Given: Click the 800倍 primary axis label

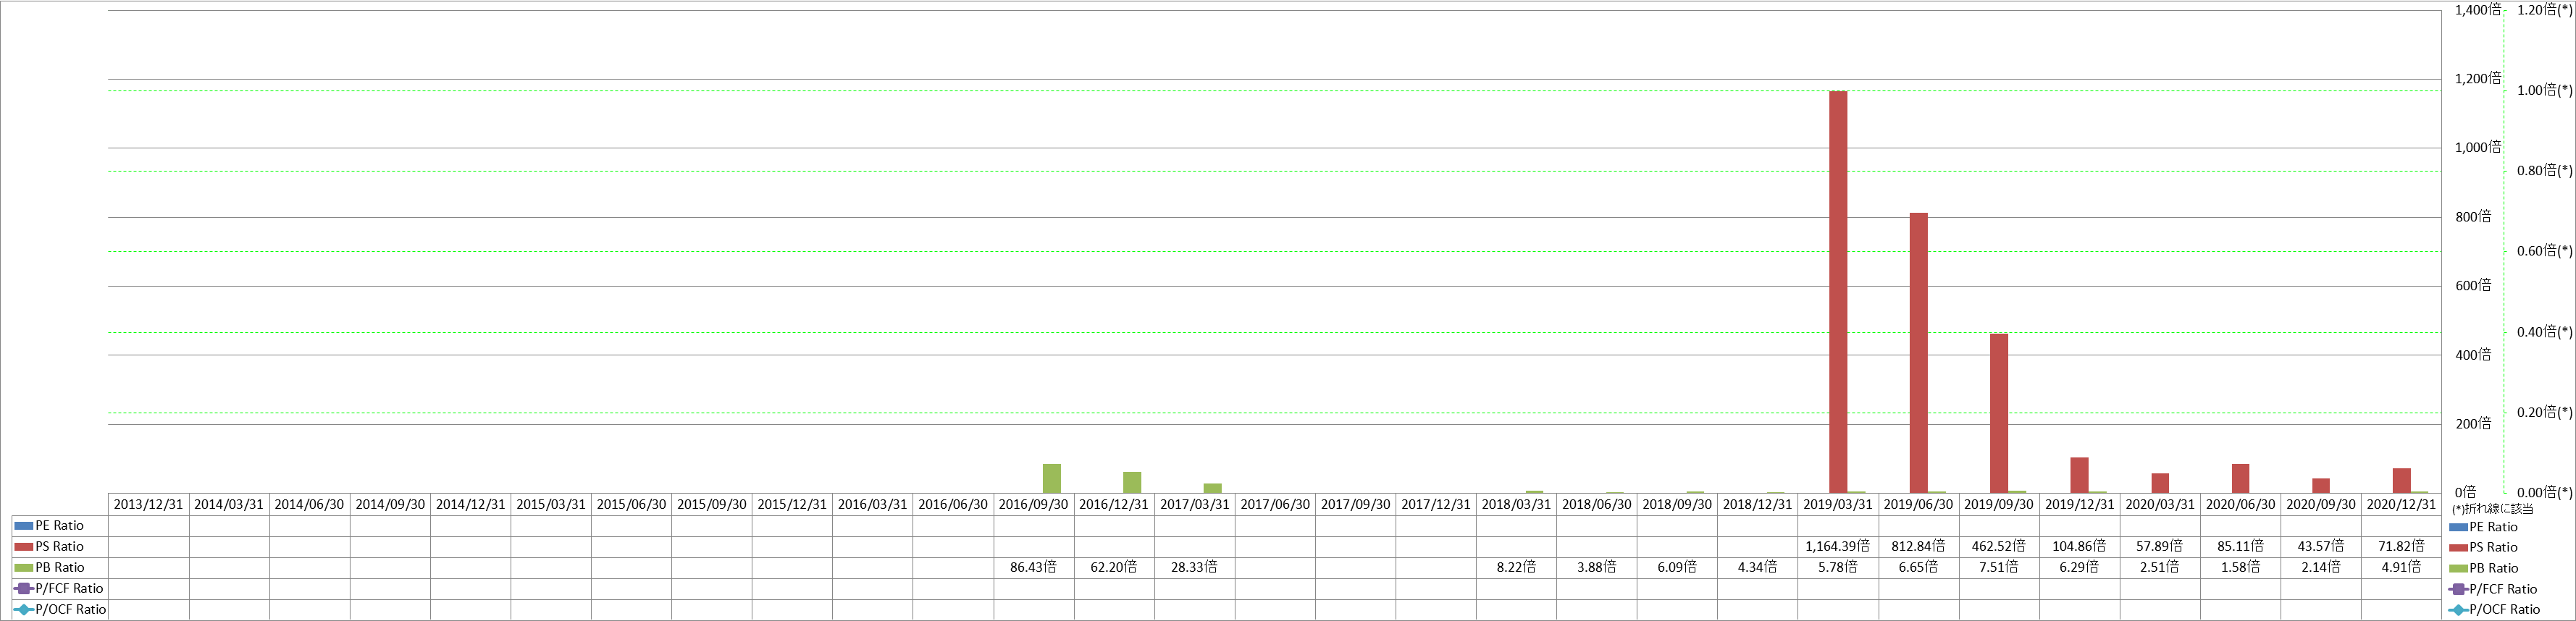Looking at the screenshot, I should (2473, 216).
